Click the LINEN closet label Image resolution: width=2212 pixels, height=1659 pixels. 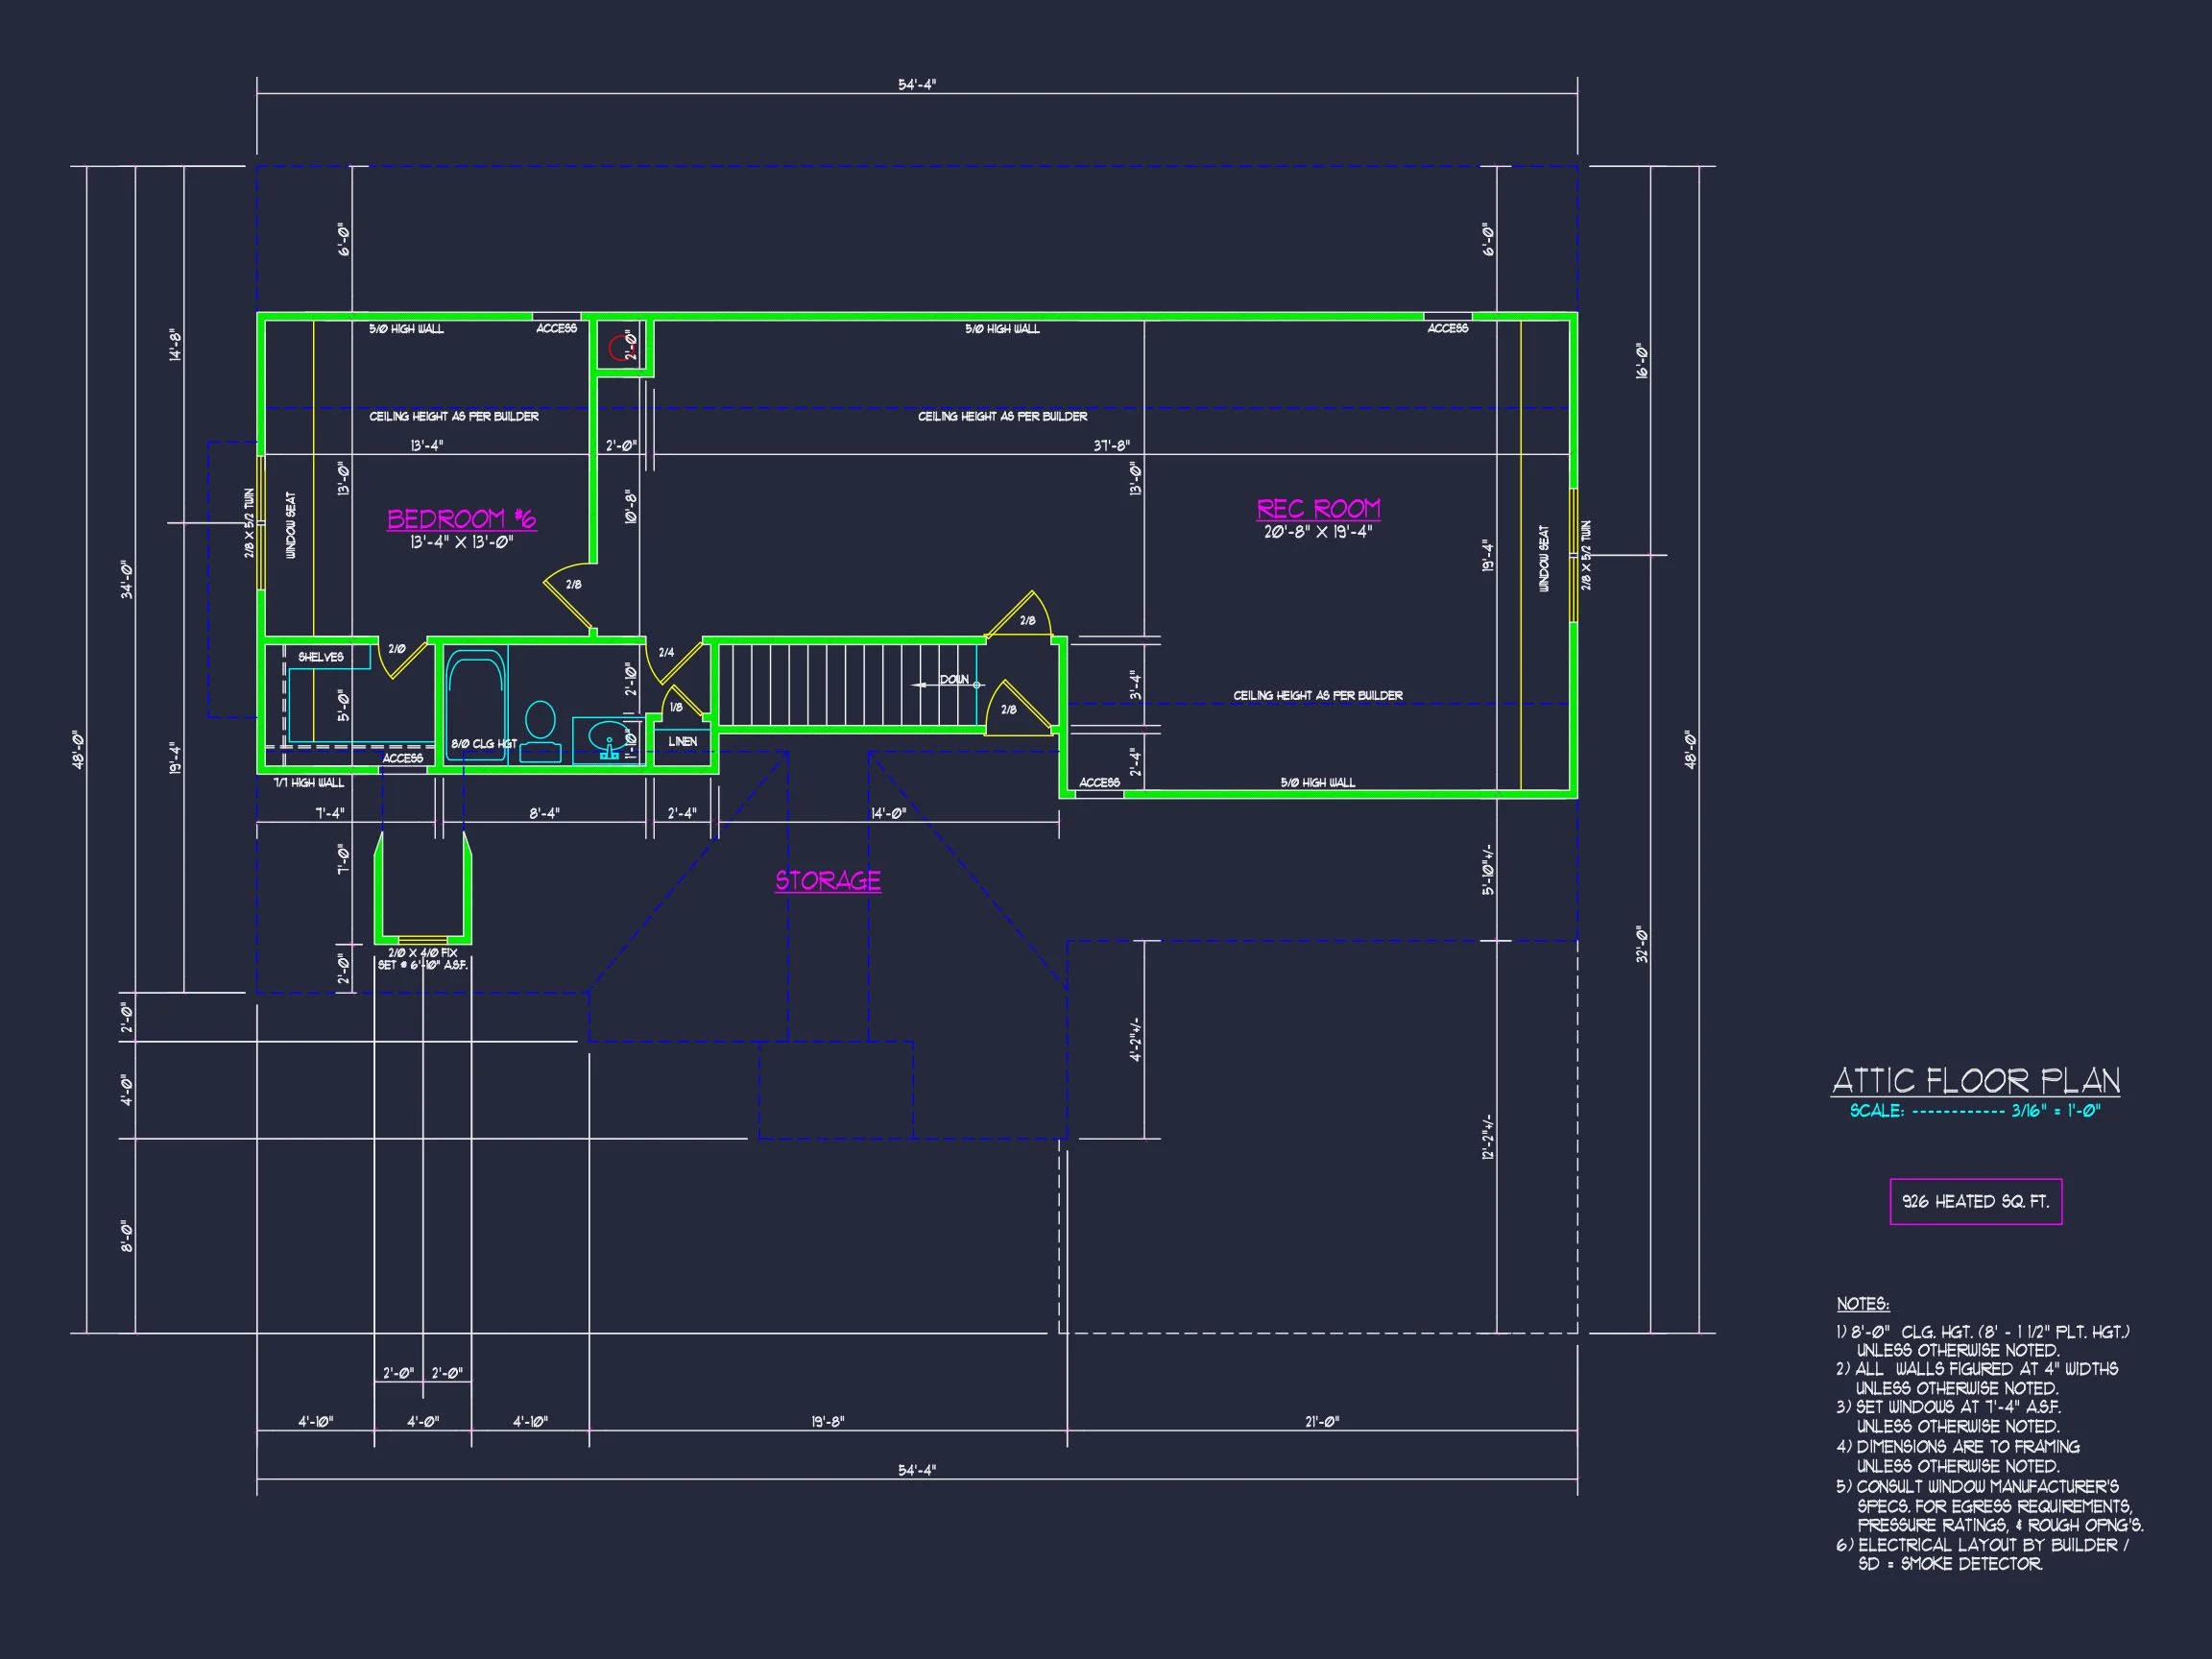pyautogui.click(x=683, y=742)
